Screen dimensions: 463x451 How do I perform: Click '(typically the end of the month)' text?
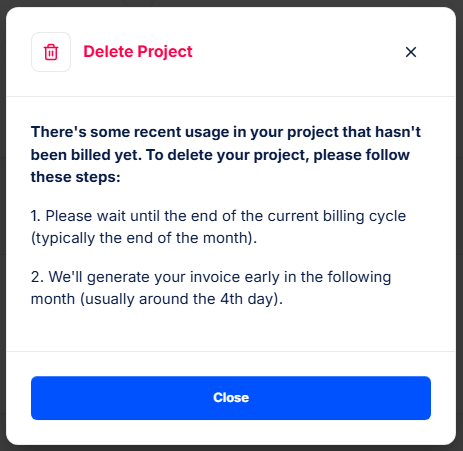[144, 238]
